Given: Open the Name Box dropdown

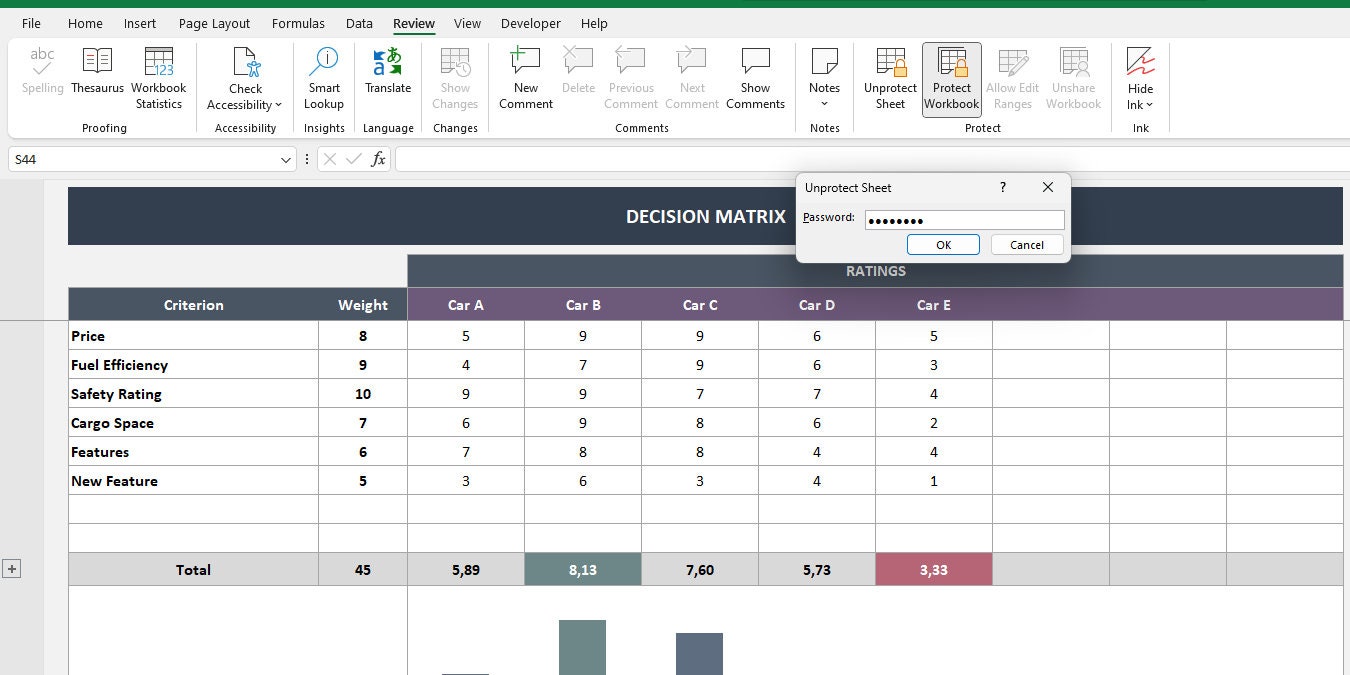Looking at the screenshot, I should [x=287, y=159].
